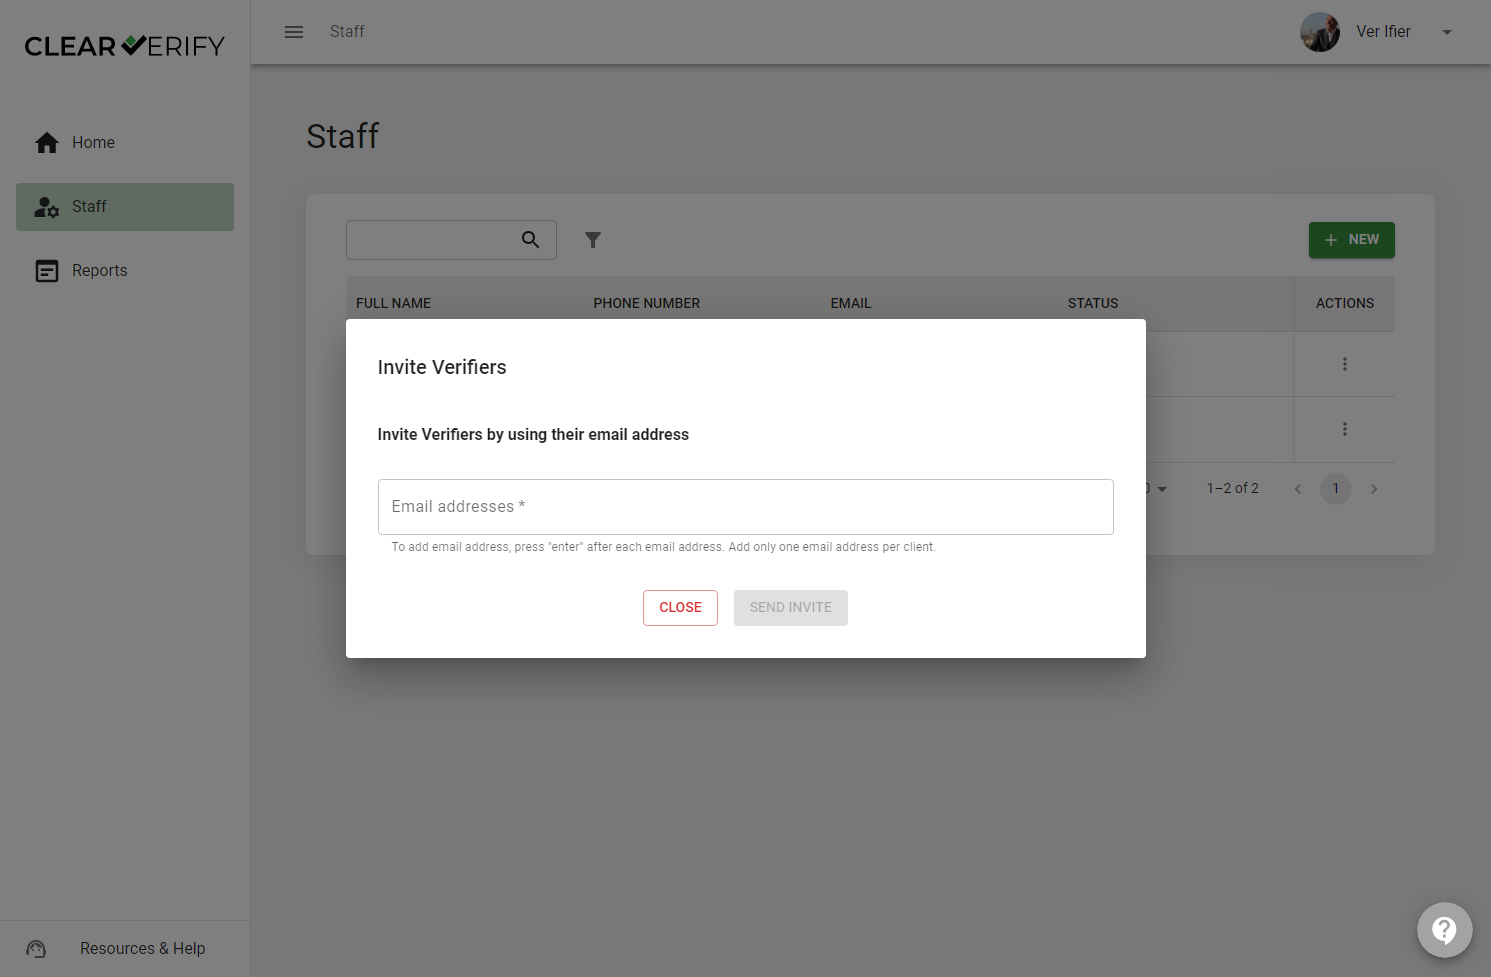Open the staff filter funnel icon

coord(593,240)
